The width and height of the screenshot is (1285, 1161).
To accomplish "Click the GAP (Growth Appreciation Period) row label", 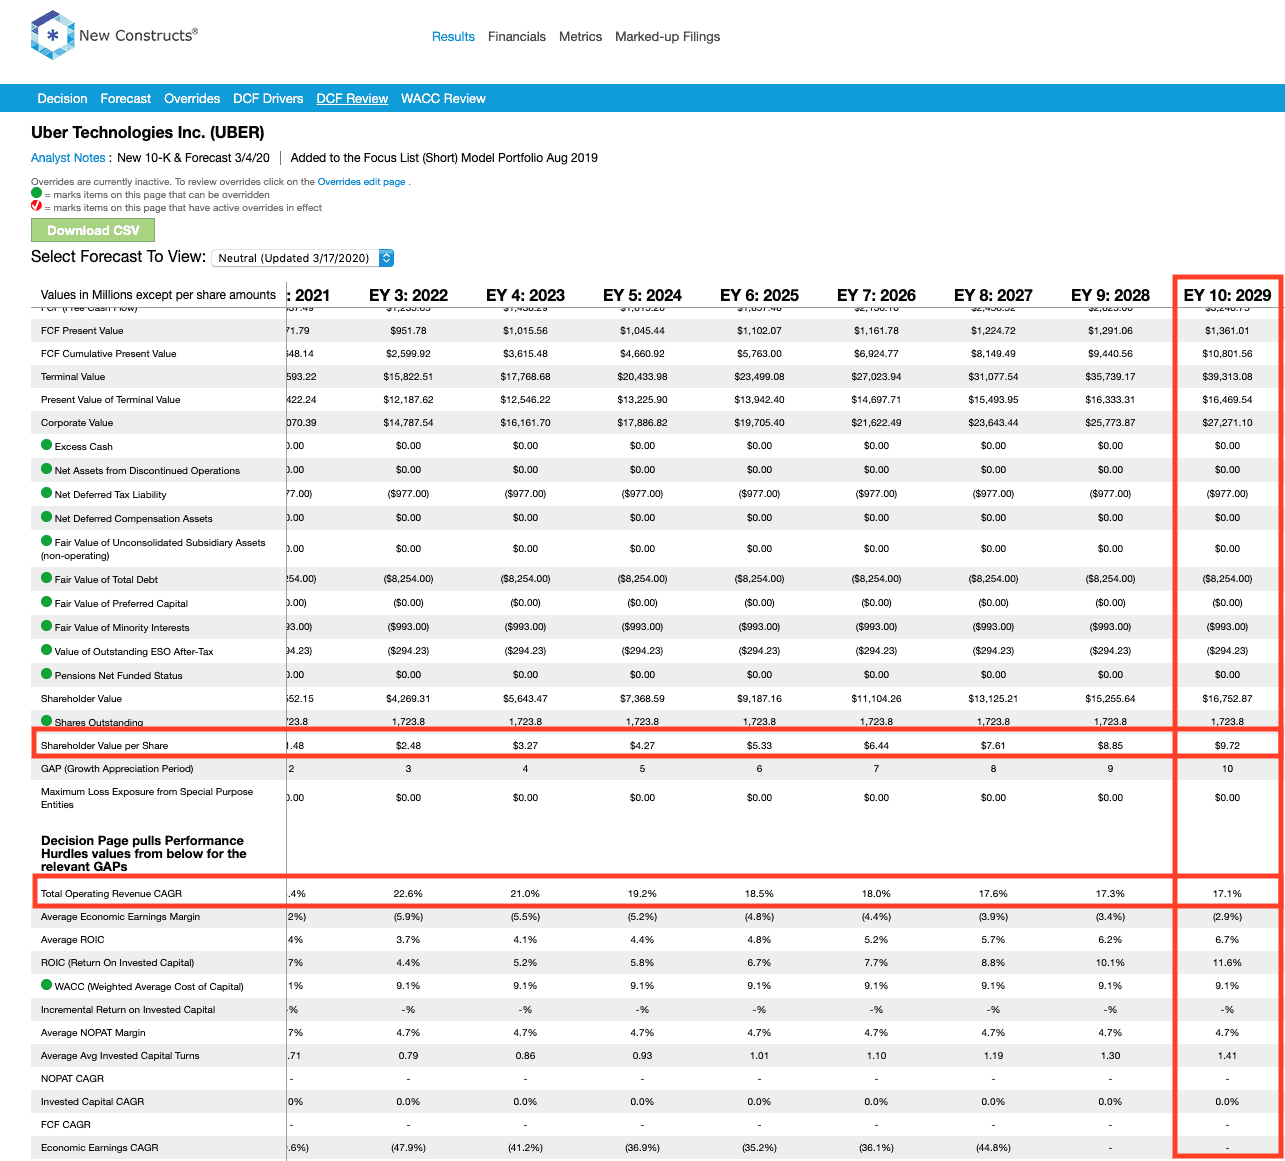I will (117, 768).
